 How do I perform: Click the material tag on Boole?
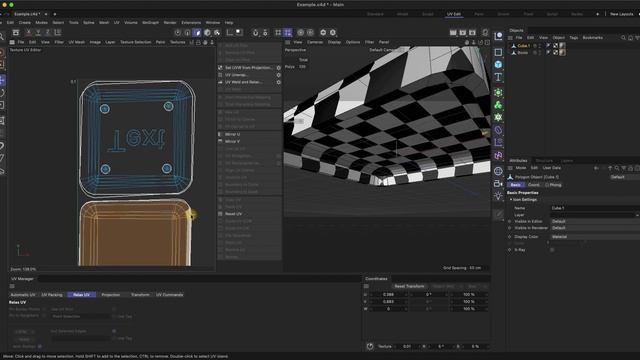click(x=562, y=53)
